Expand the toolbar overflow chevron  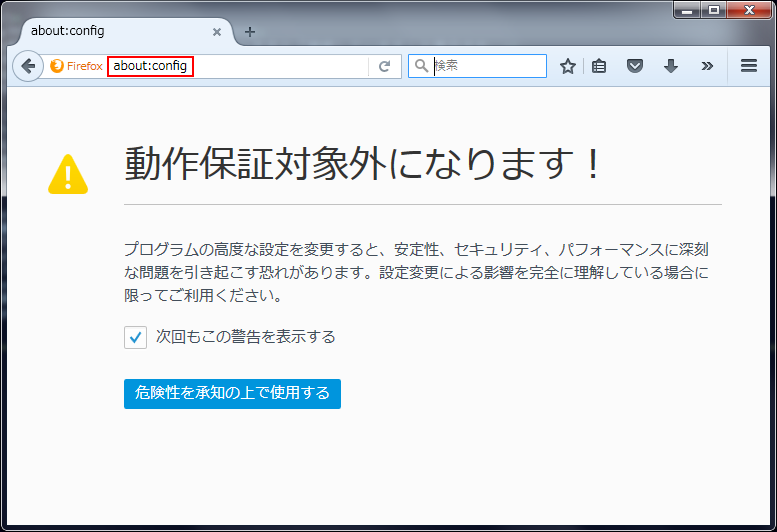707,66
